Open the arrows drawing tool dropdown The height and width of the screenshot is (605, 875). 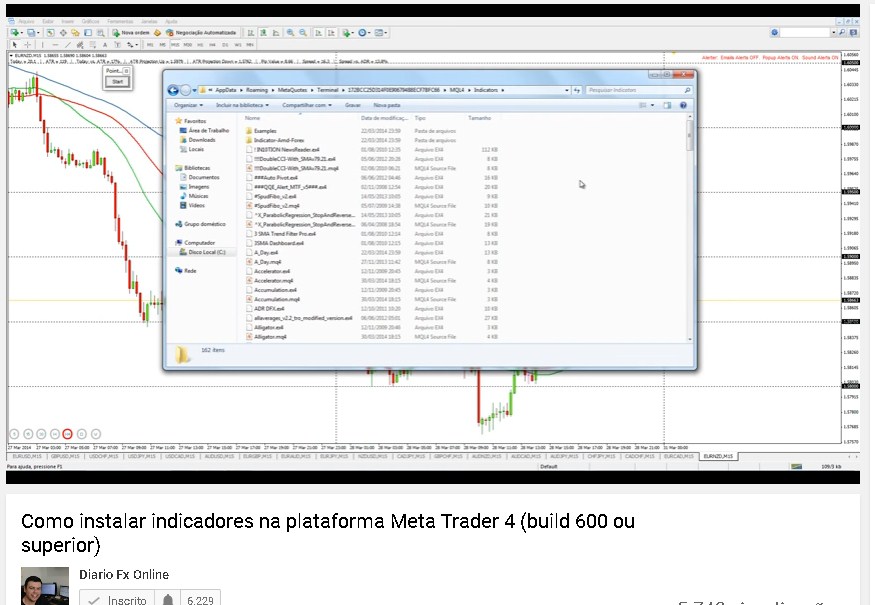[x=132, y=45]
